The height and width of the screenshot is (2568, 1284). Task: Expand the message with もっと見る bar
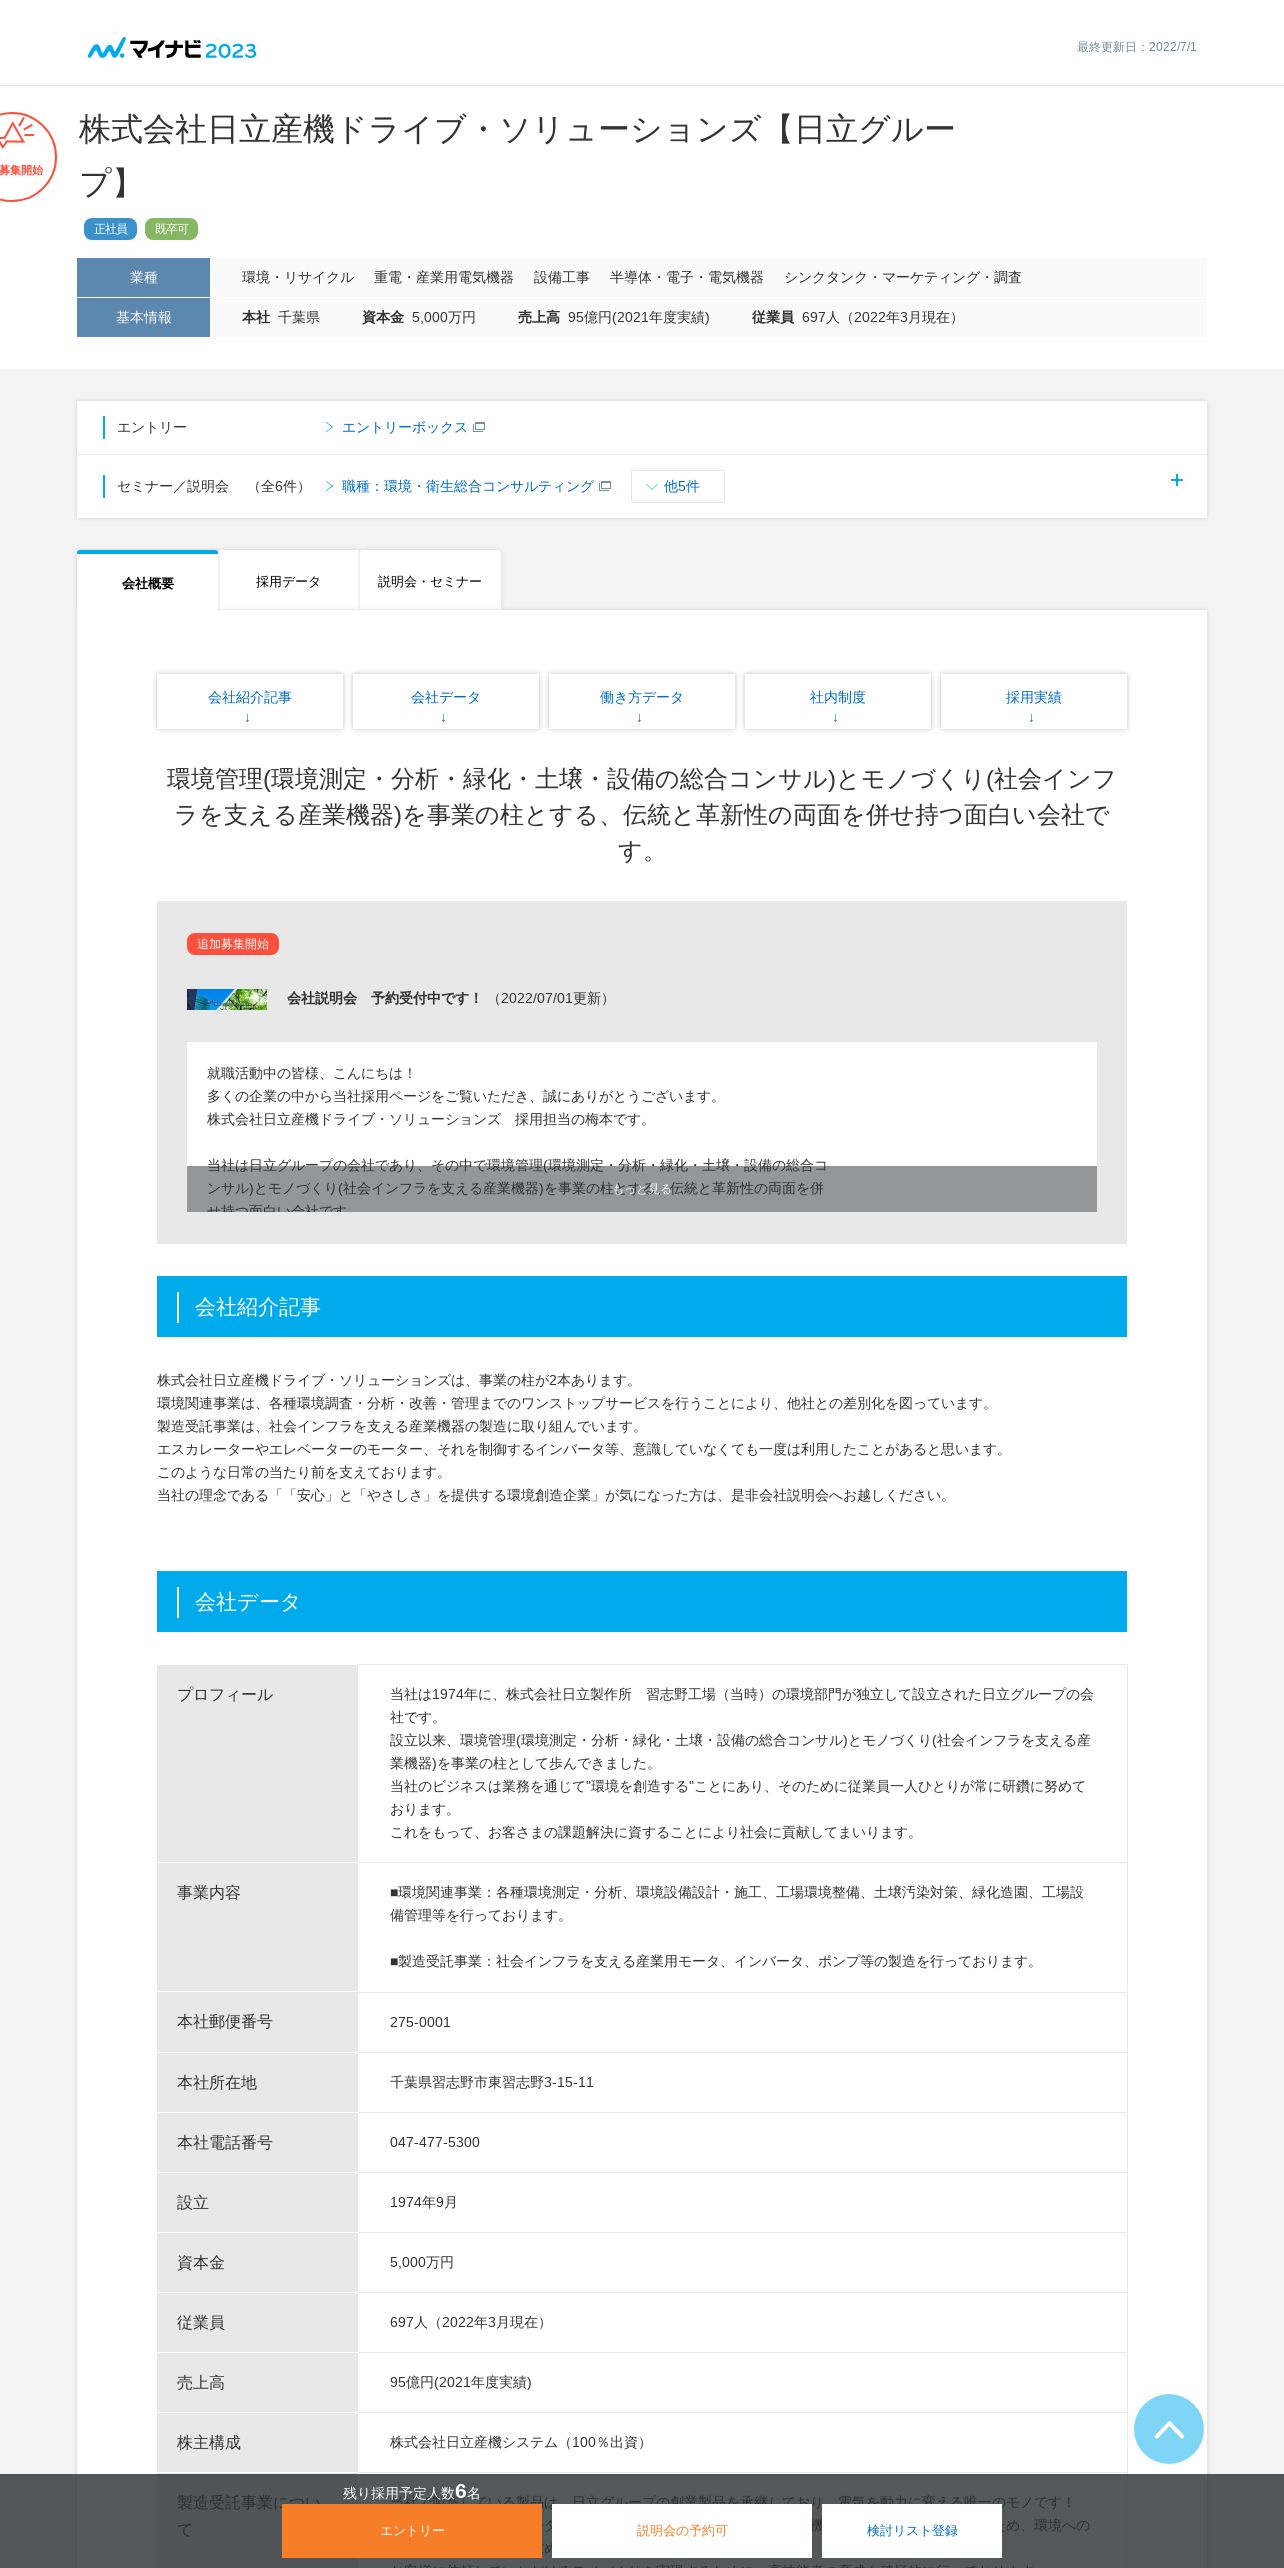point(642,1189)
